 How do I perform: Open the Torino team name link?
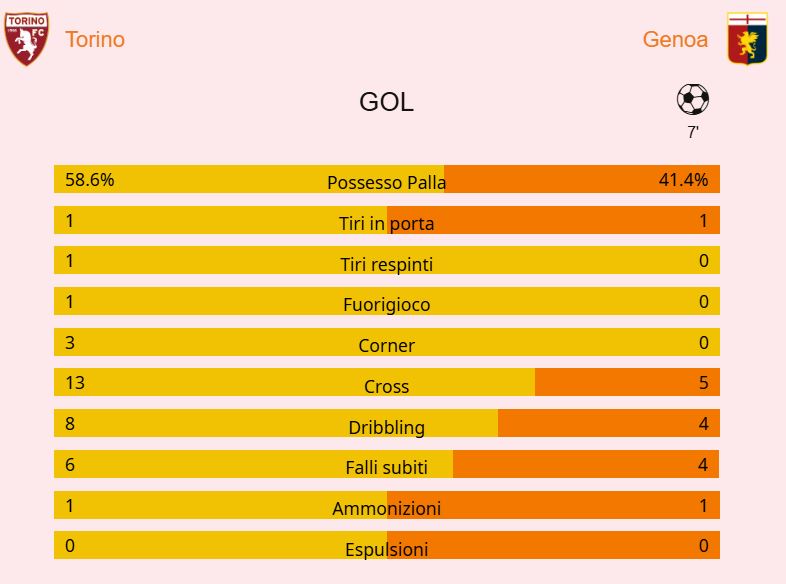pos(95,40)
